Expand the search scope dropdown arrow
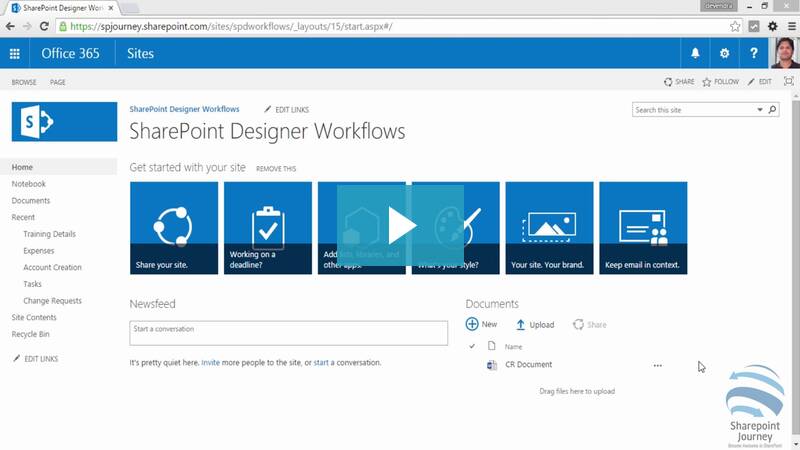This screenshot has width=800, height=450. pyautogui.click(x=760, y=110)
